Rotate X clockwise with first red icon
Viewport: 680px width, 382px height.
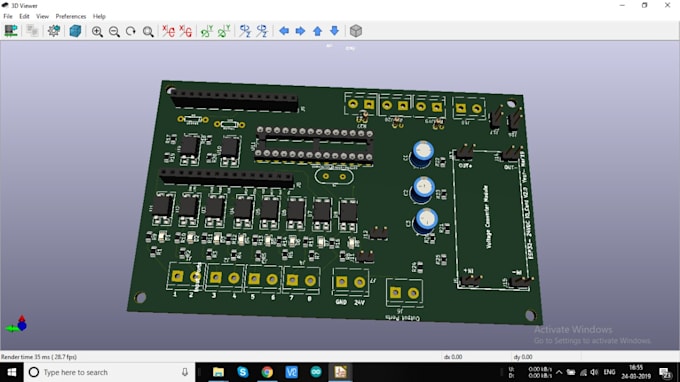[x=168, y=31]
